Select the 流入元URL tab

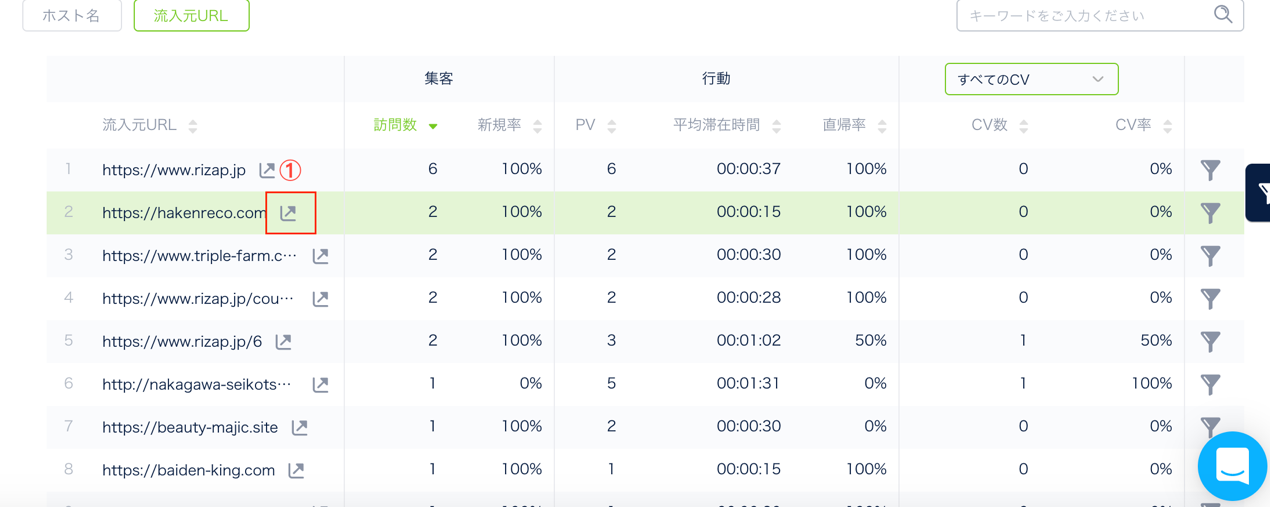[191, 16]
